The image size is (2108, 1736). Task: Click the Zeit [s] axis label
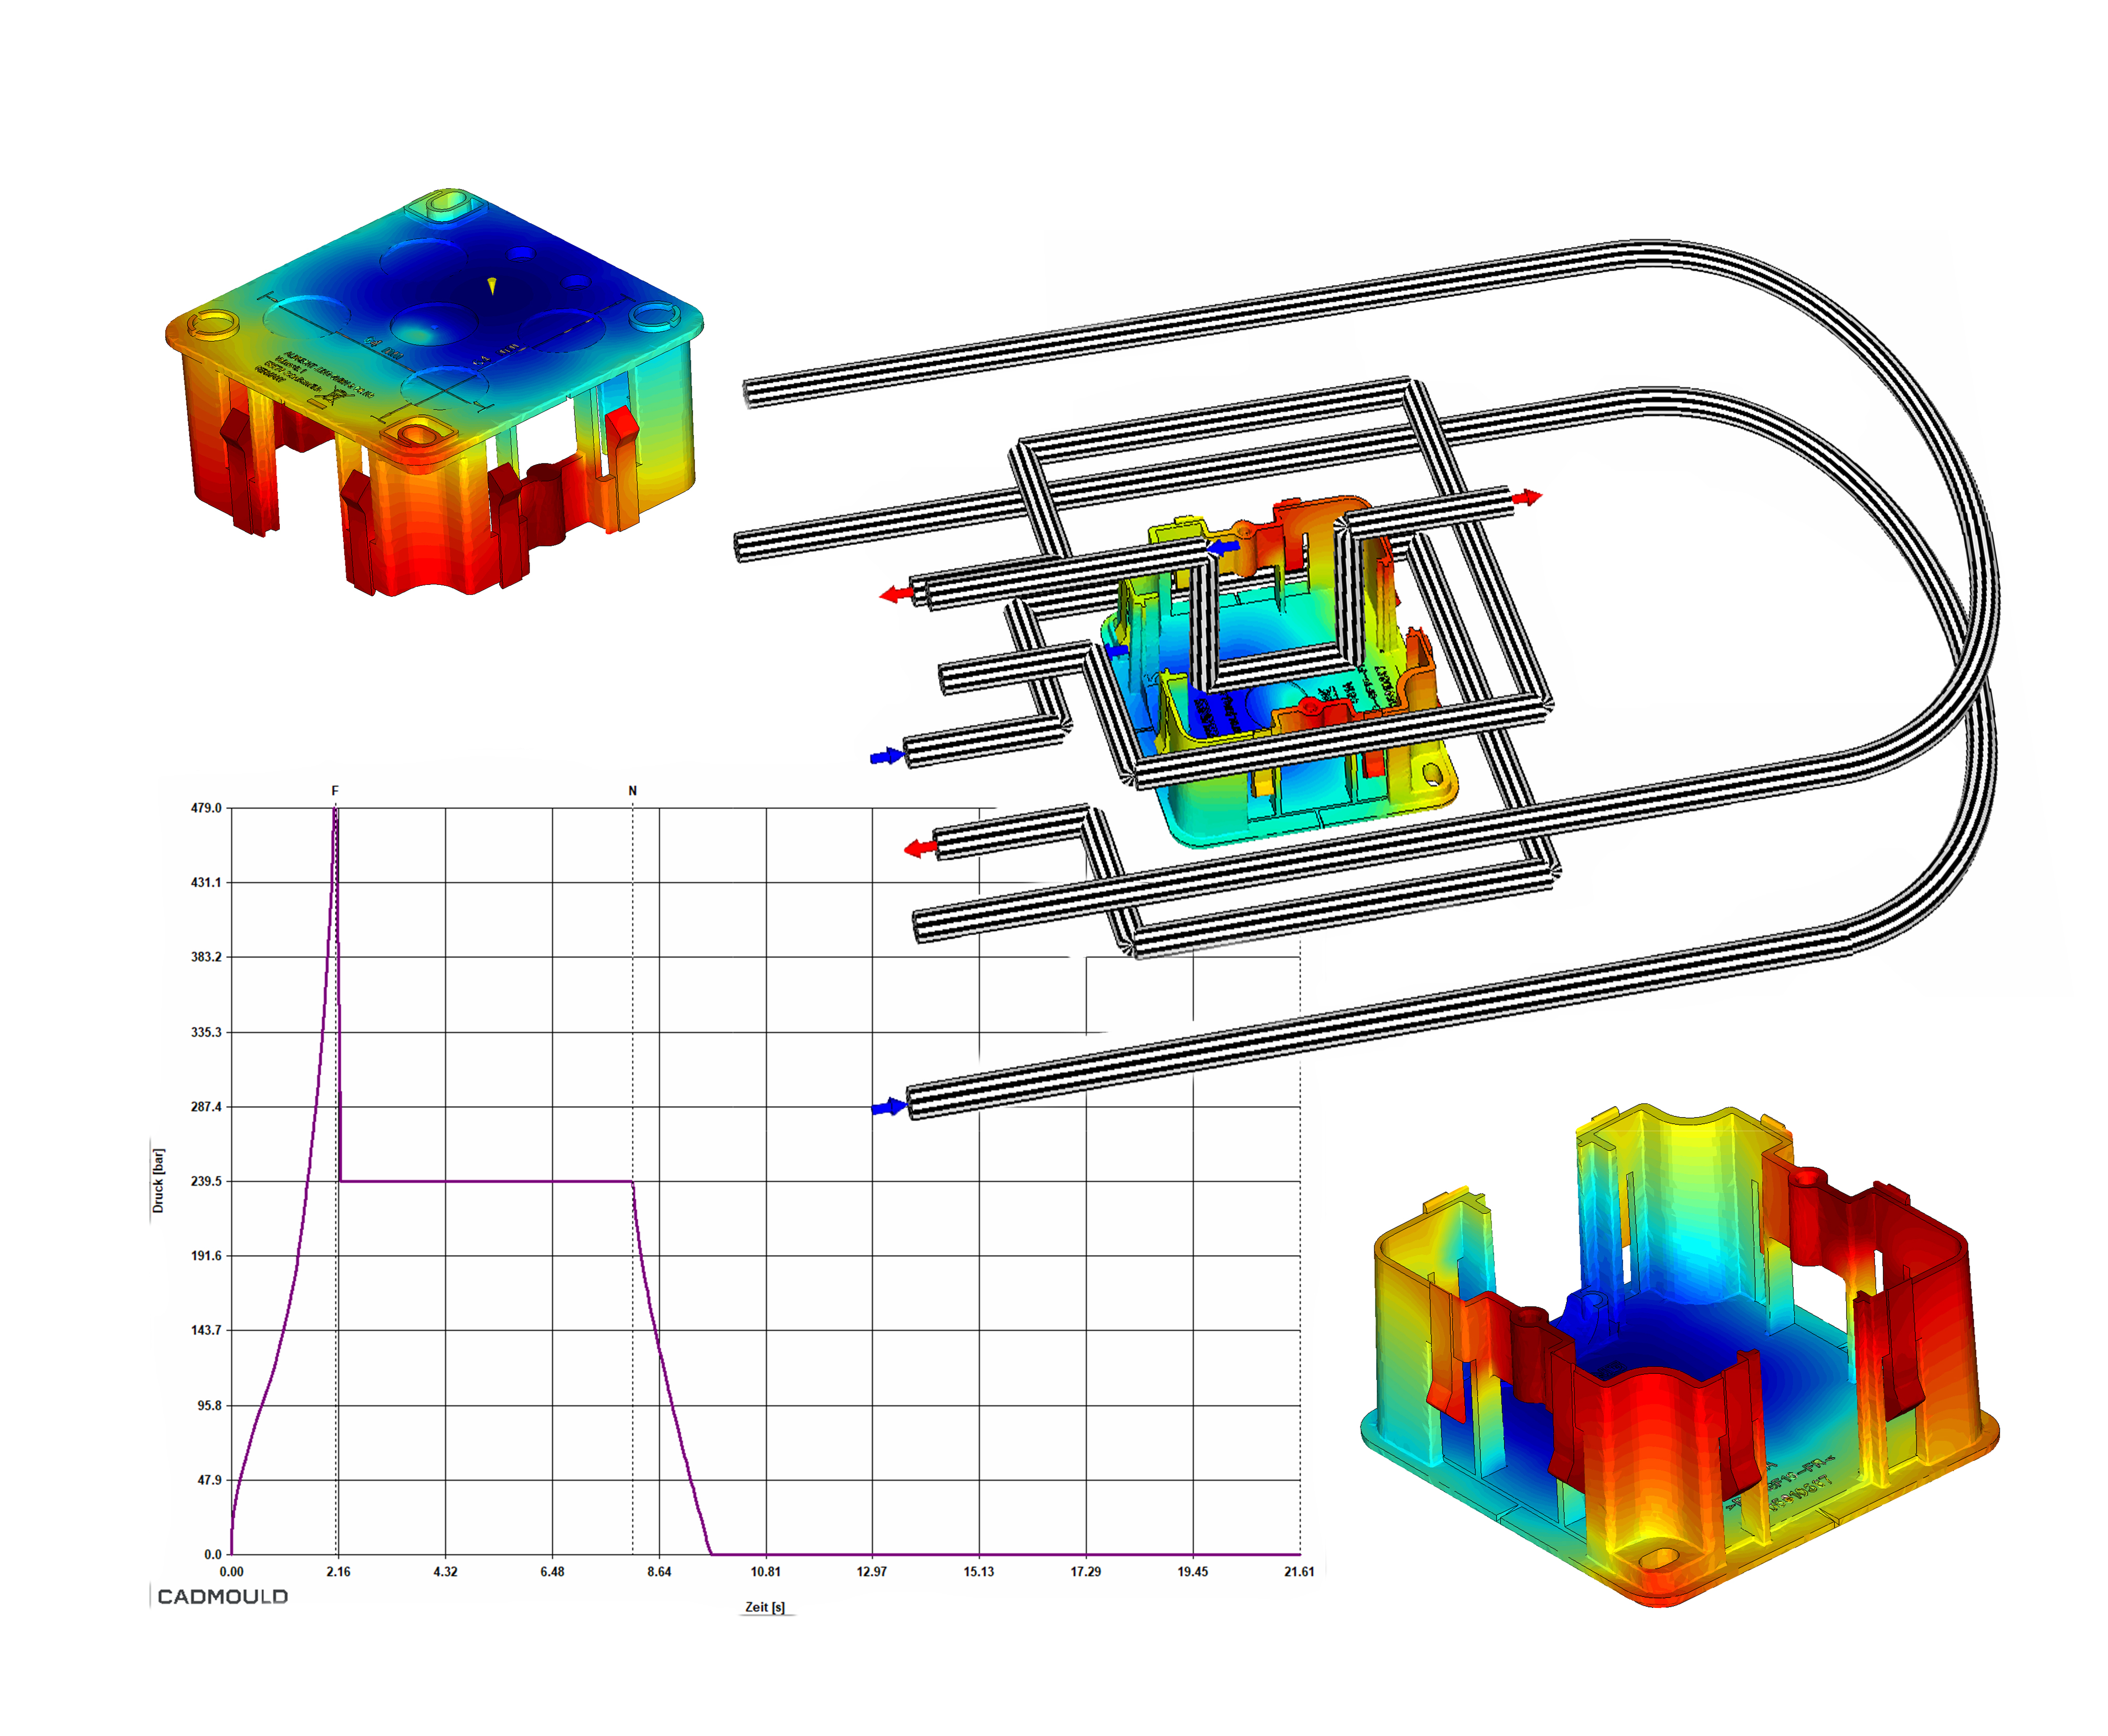[x=765, y=1606]
